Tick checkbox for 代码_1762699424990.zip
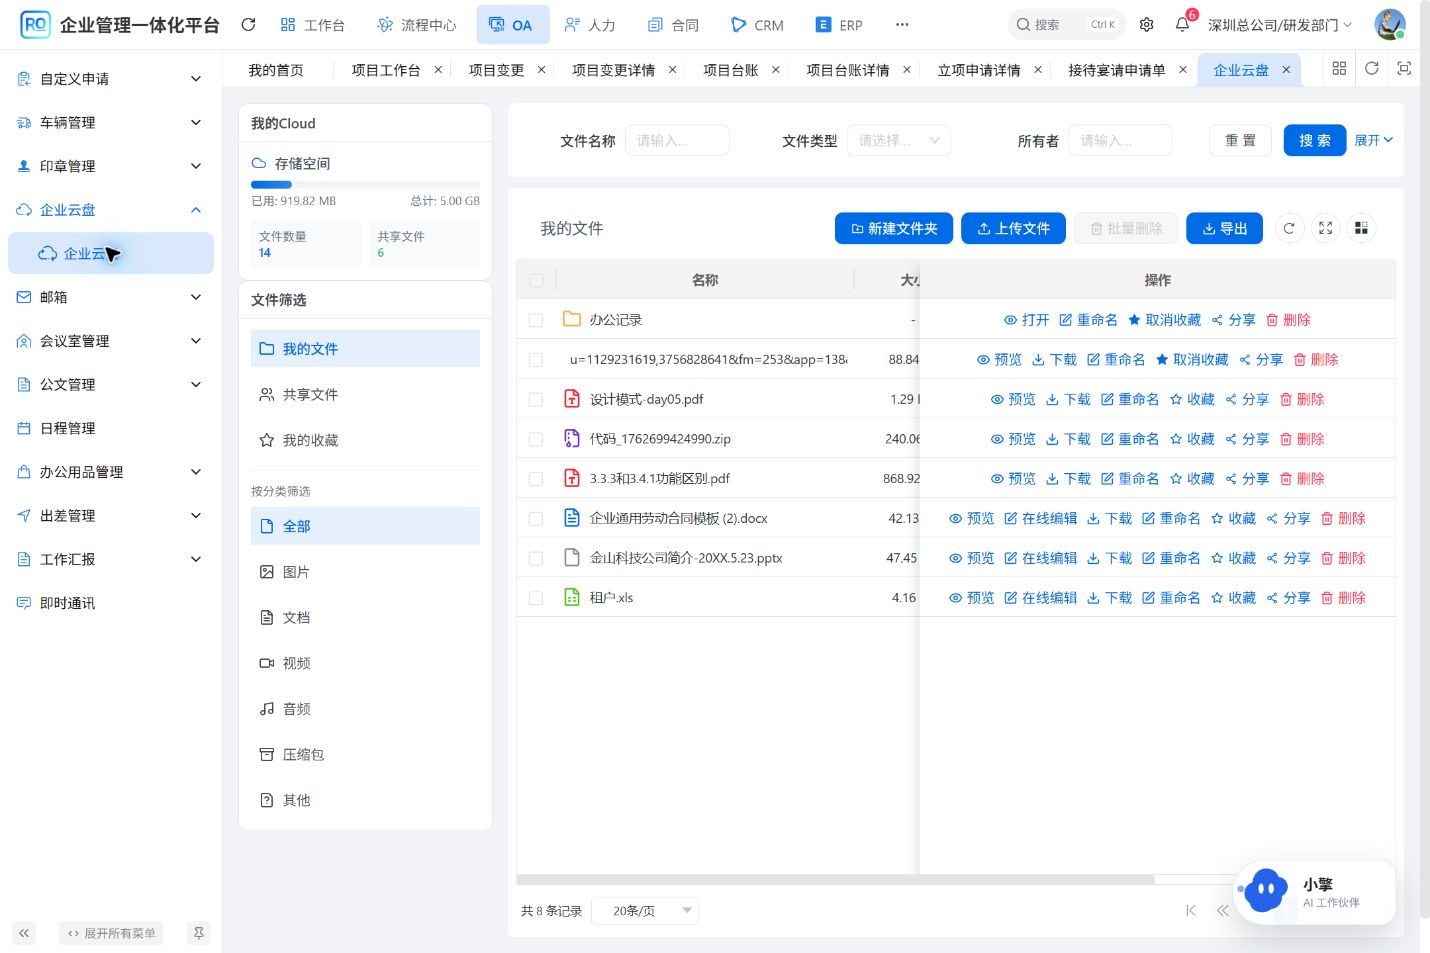Viewport: 1430px width, 953px height. (x=536, y=439)
